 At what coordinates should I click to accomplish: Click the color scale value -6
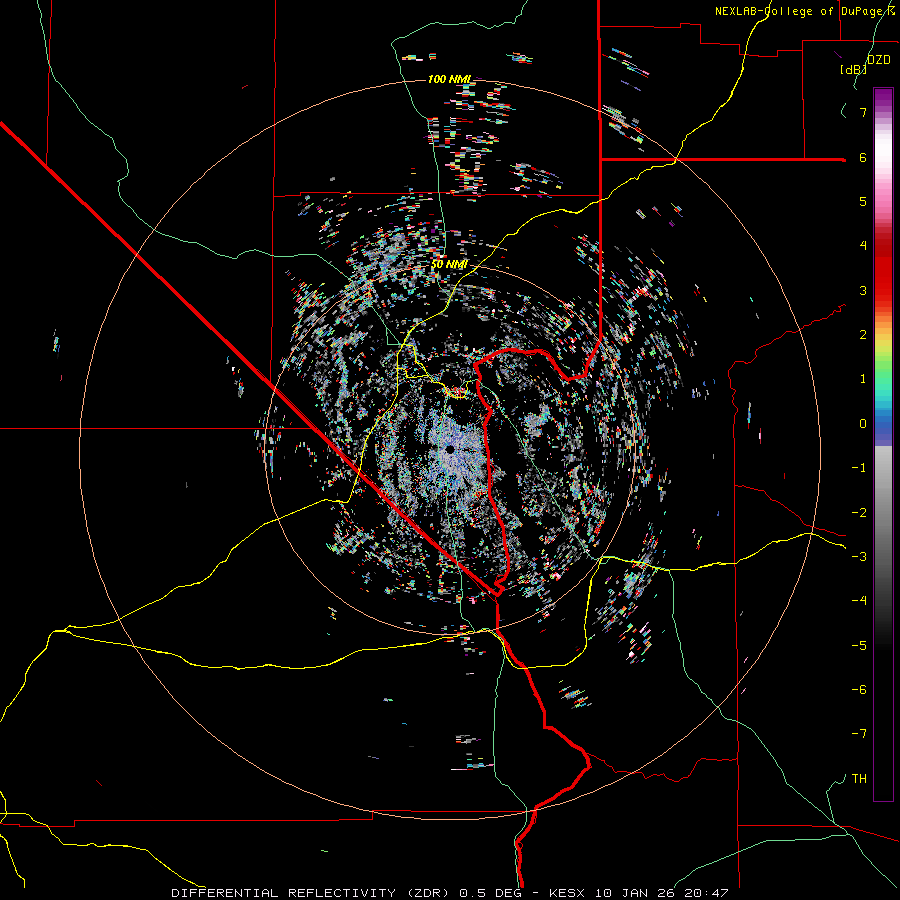859,690
